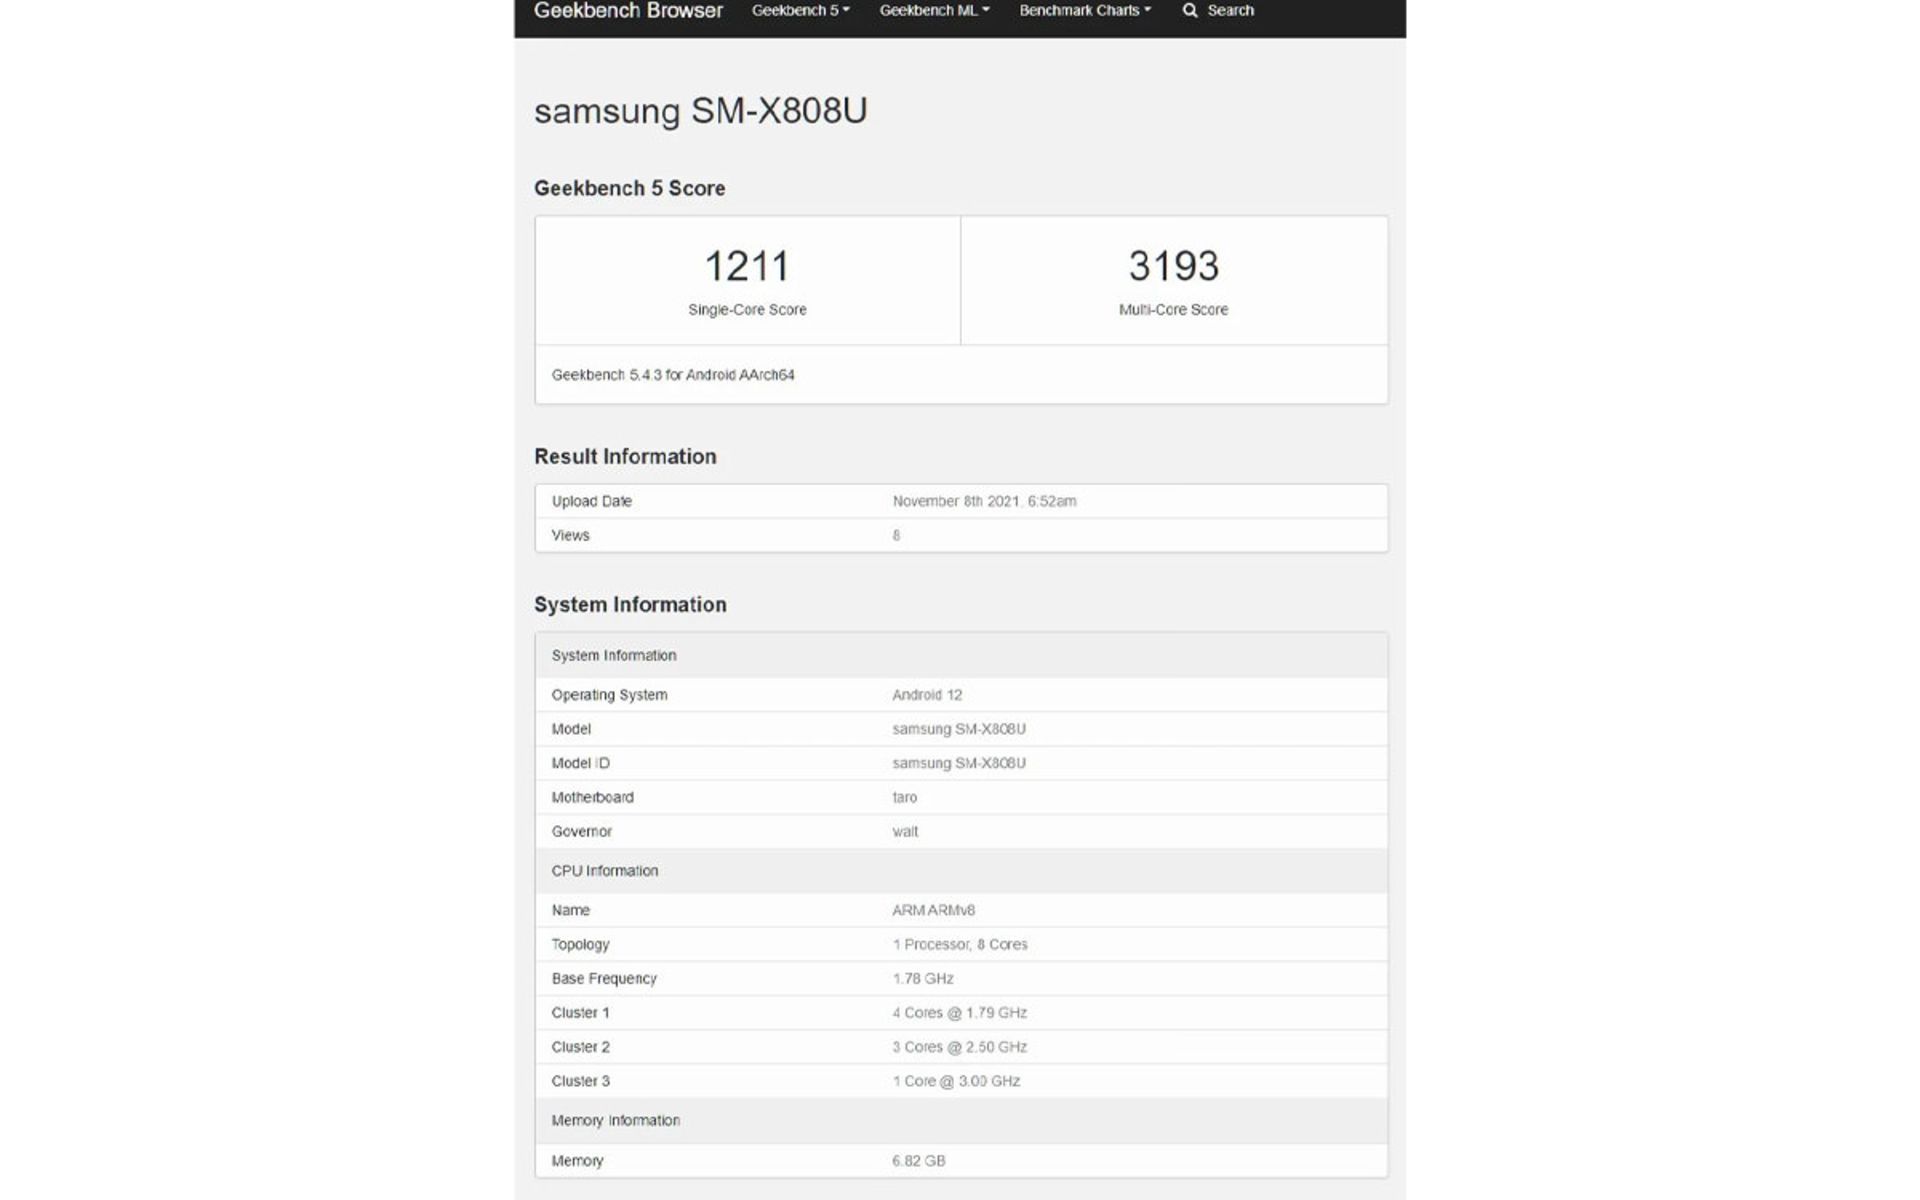Click the Topology row label
The height and width of the screenshot is (1200, 1920).
[580, 944]
